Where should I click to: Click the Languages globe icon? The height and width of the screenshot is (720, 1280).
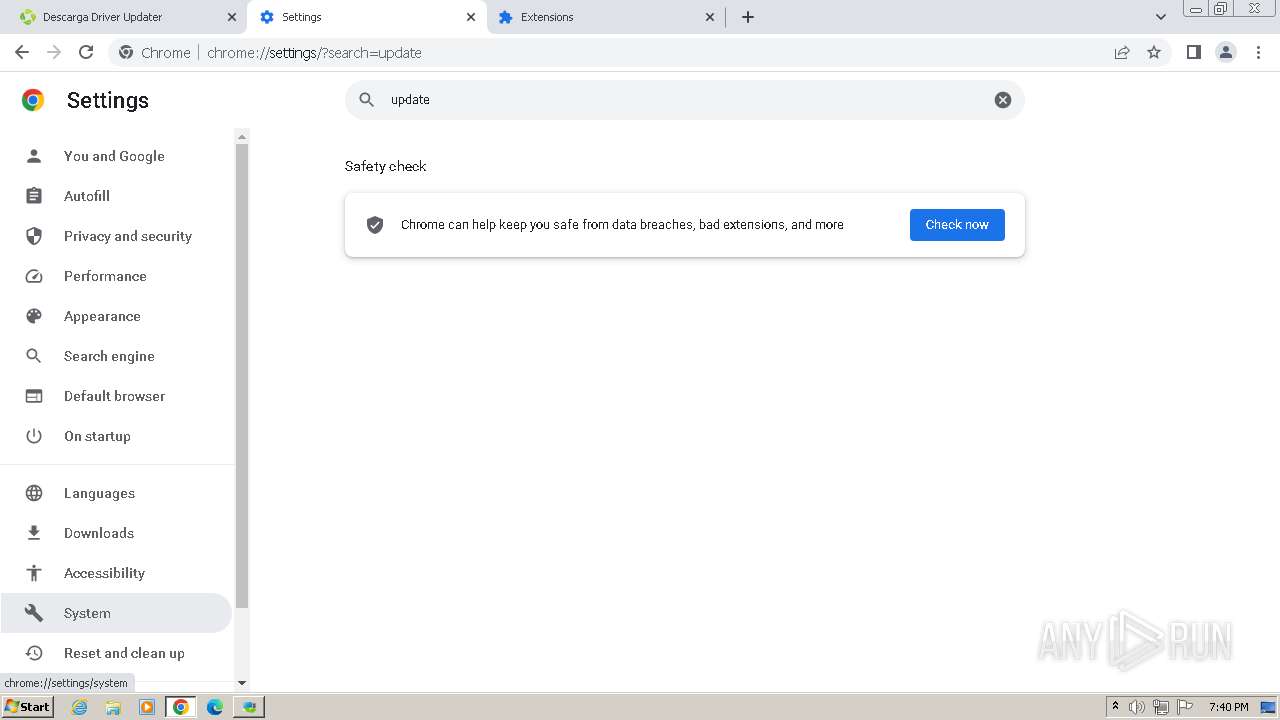[34, 493]
